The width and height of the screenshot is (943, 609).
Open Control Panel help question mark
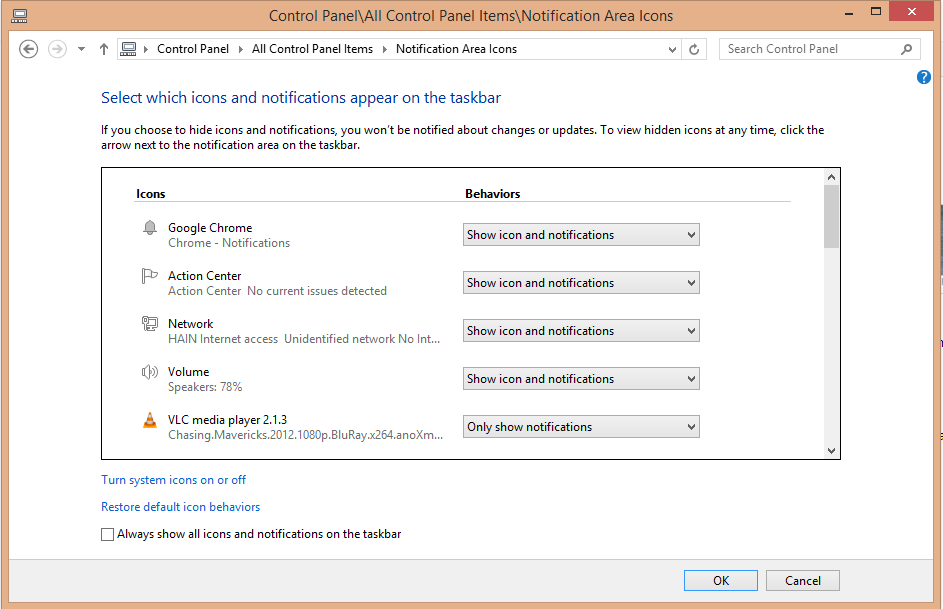[x=924, y=77]
